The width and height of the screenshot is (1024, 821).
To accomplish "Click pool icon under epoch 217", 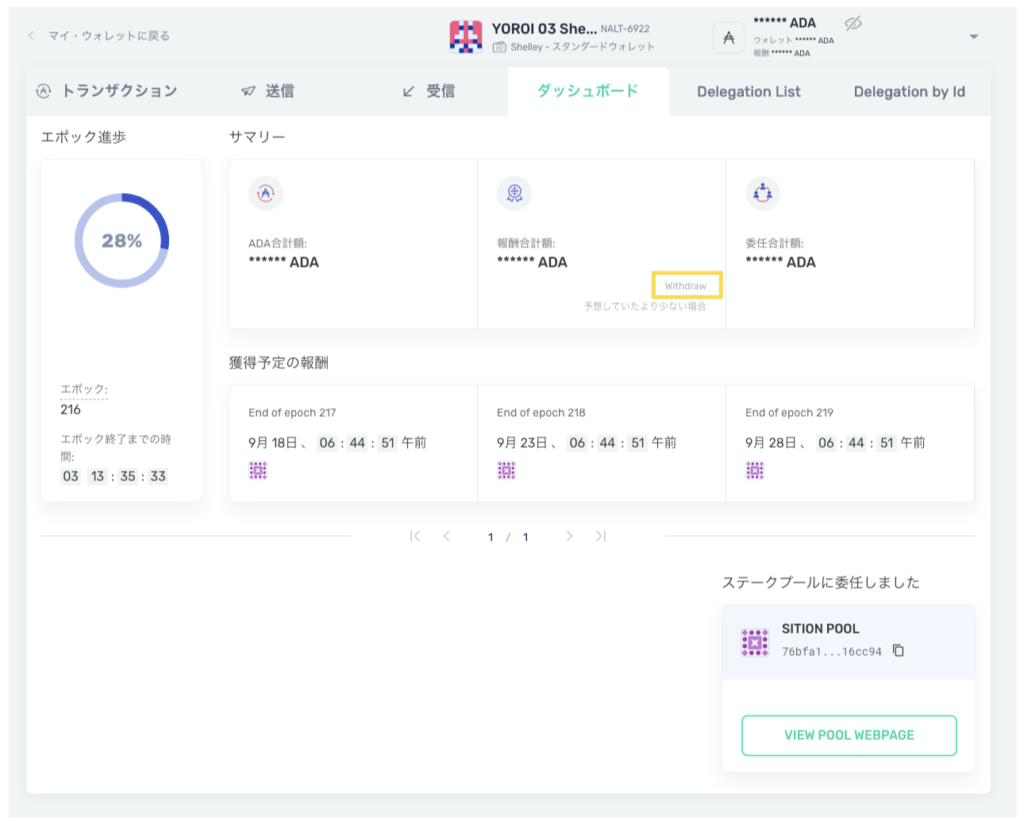I will click(258, 470).
